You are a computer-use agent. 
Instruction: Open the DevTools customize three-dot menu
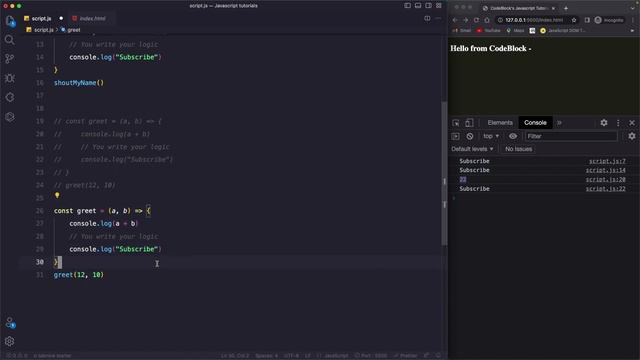618,123
